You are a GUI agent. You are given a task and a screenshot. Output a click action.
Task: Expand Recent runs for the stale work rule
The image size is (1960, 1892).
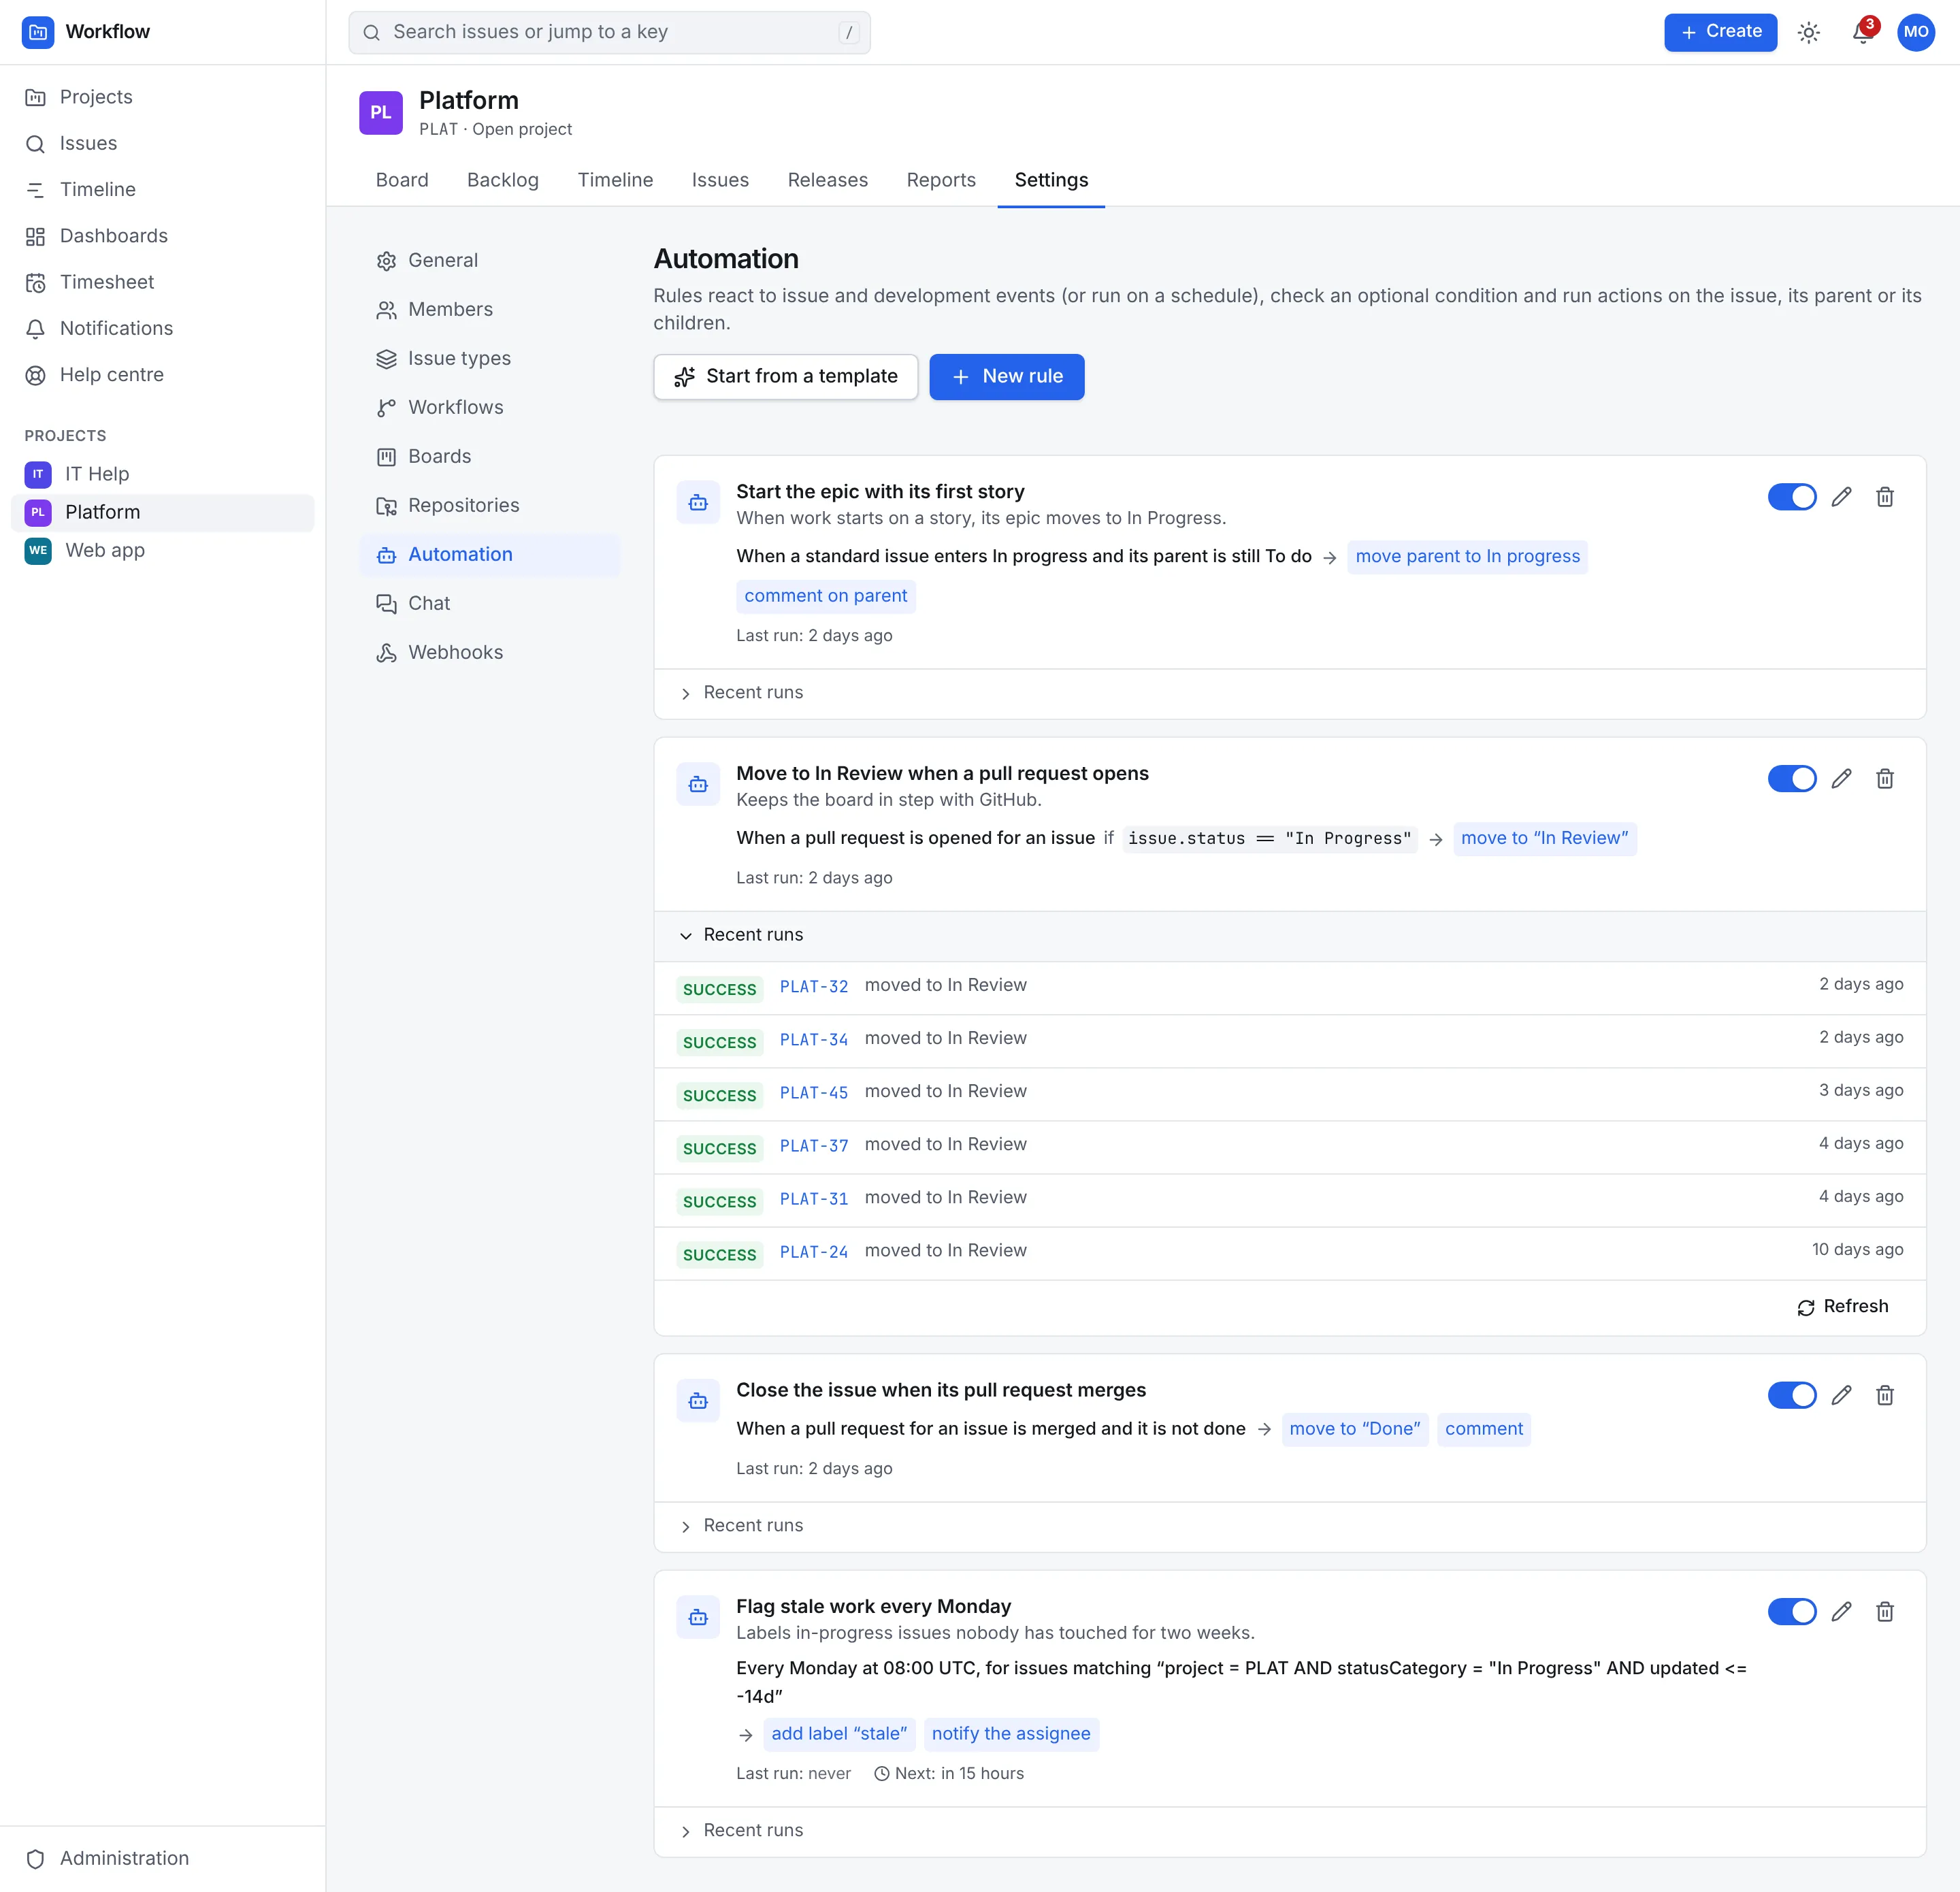1289,1831
